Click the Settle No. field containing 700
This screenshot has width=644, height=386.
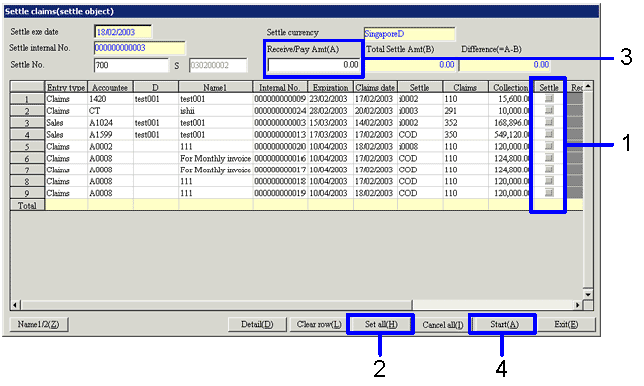coord(131,65)
